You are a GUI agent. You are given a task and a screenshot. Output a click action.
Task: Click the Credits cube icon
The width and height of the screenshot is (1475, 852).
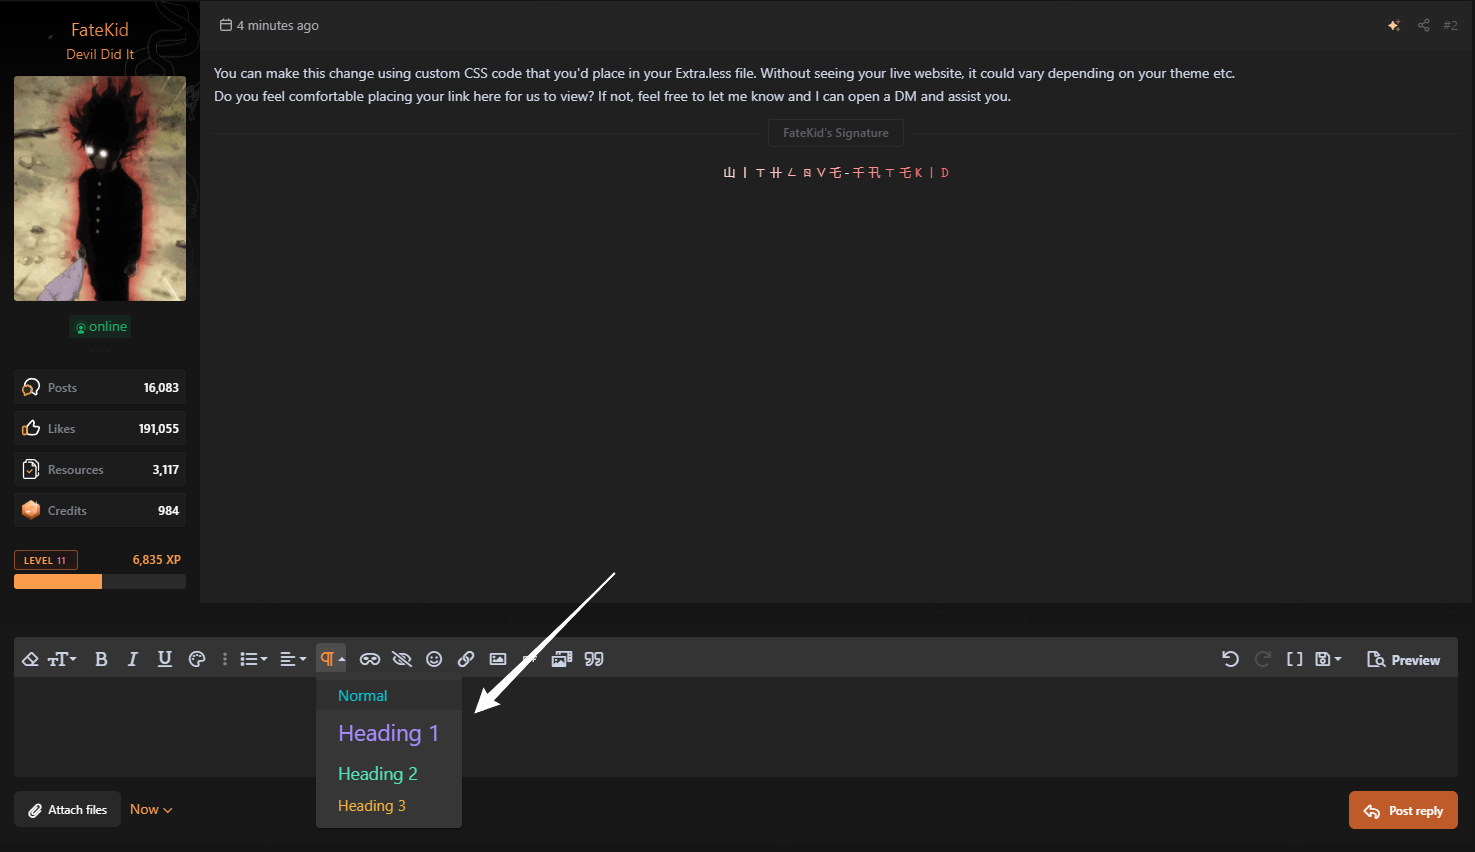coord(31,510)
